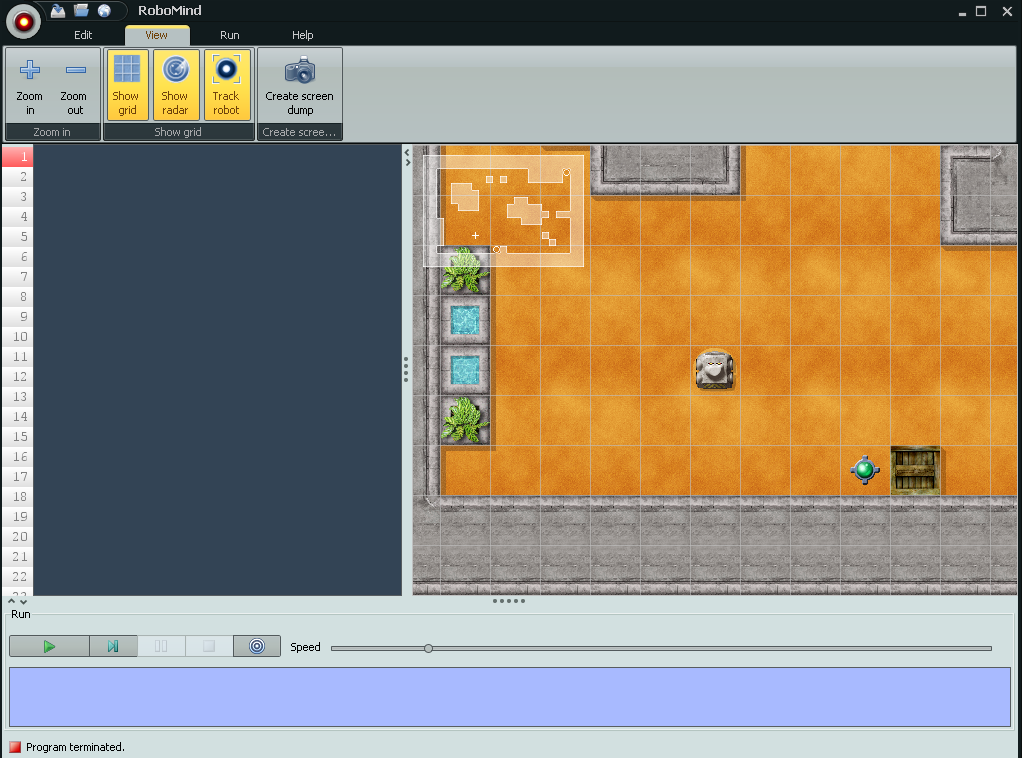The height and width of the screenshot is (758, 1022).
Task: Maximize the RoboMind window
Action: tap(981, 11)
